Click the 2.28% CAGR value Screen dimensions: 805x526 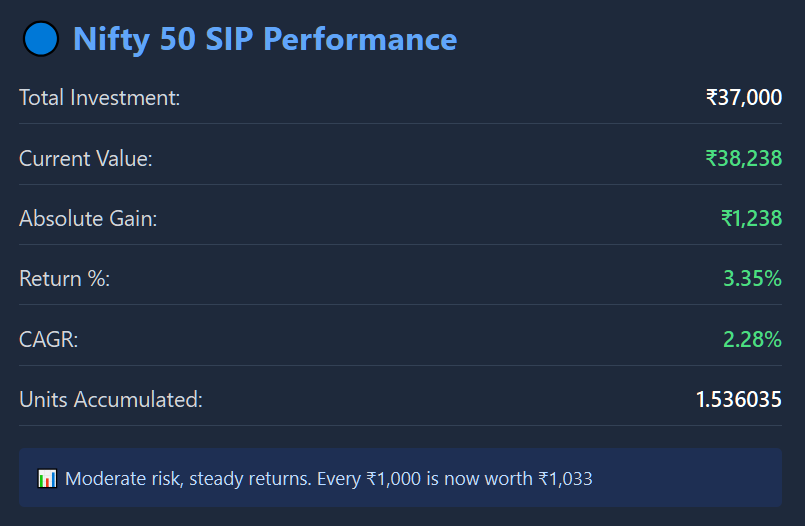coord(752,339)
